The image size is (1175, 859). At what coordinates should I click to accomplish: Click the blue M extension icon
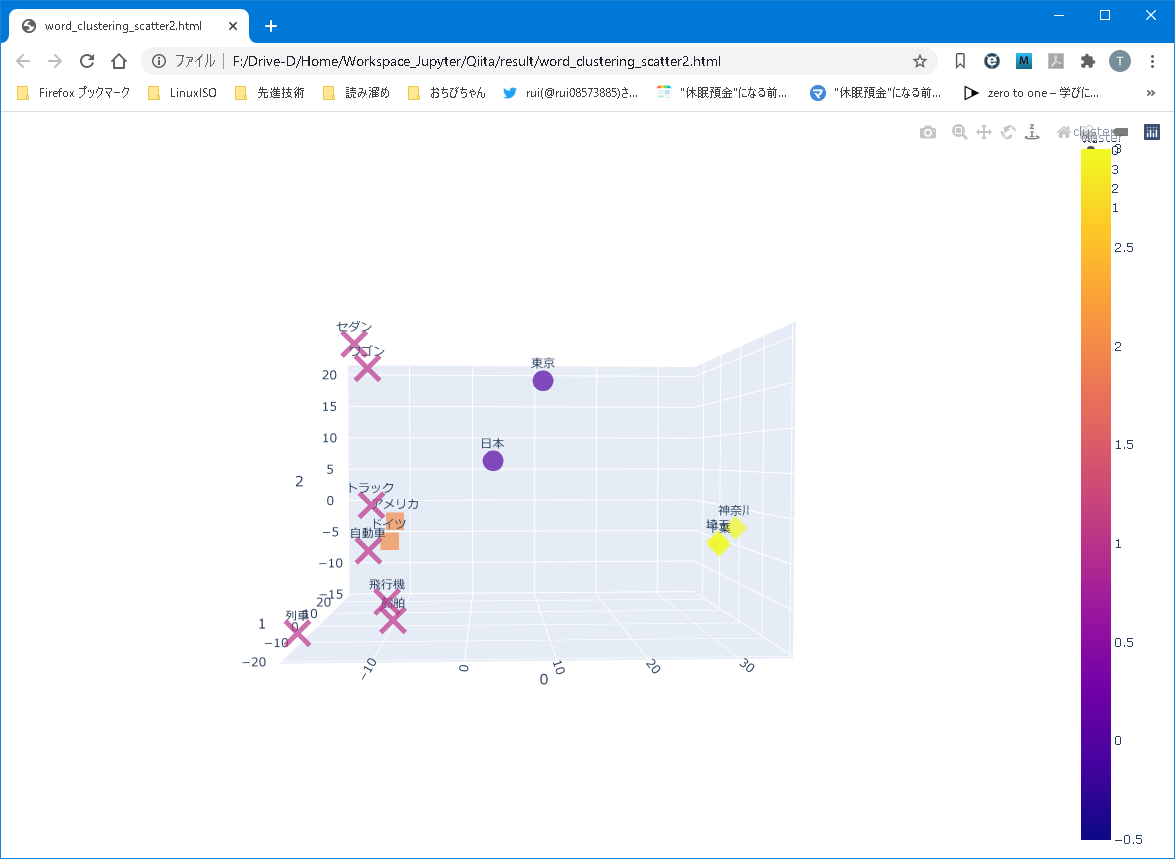[x=1024, y=61]
